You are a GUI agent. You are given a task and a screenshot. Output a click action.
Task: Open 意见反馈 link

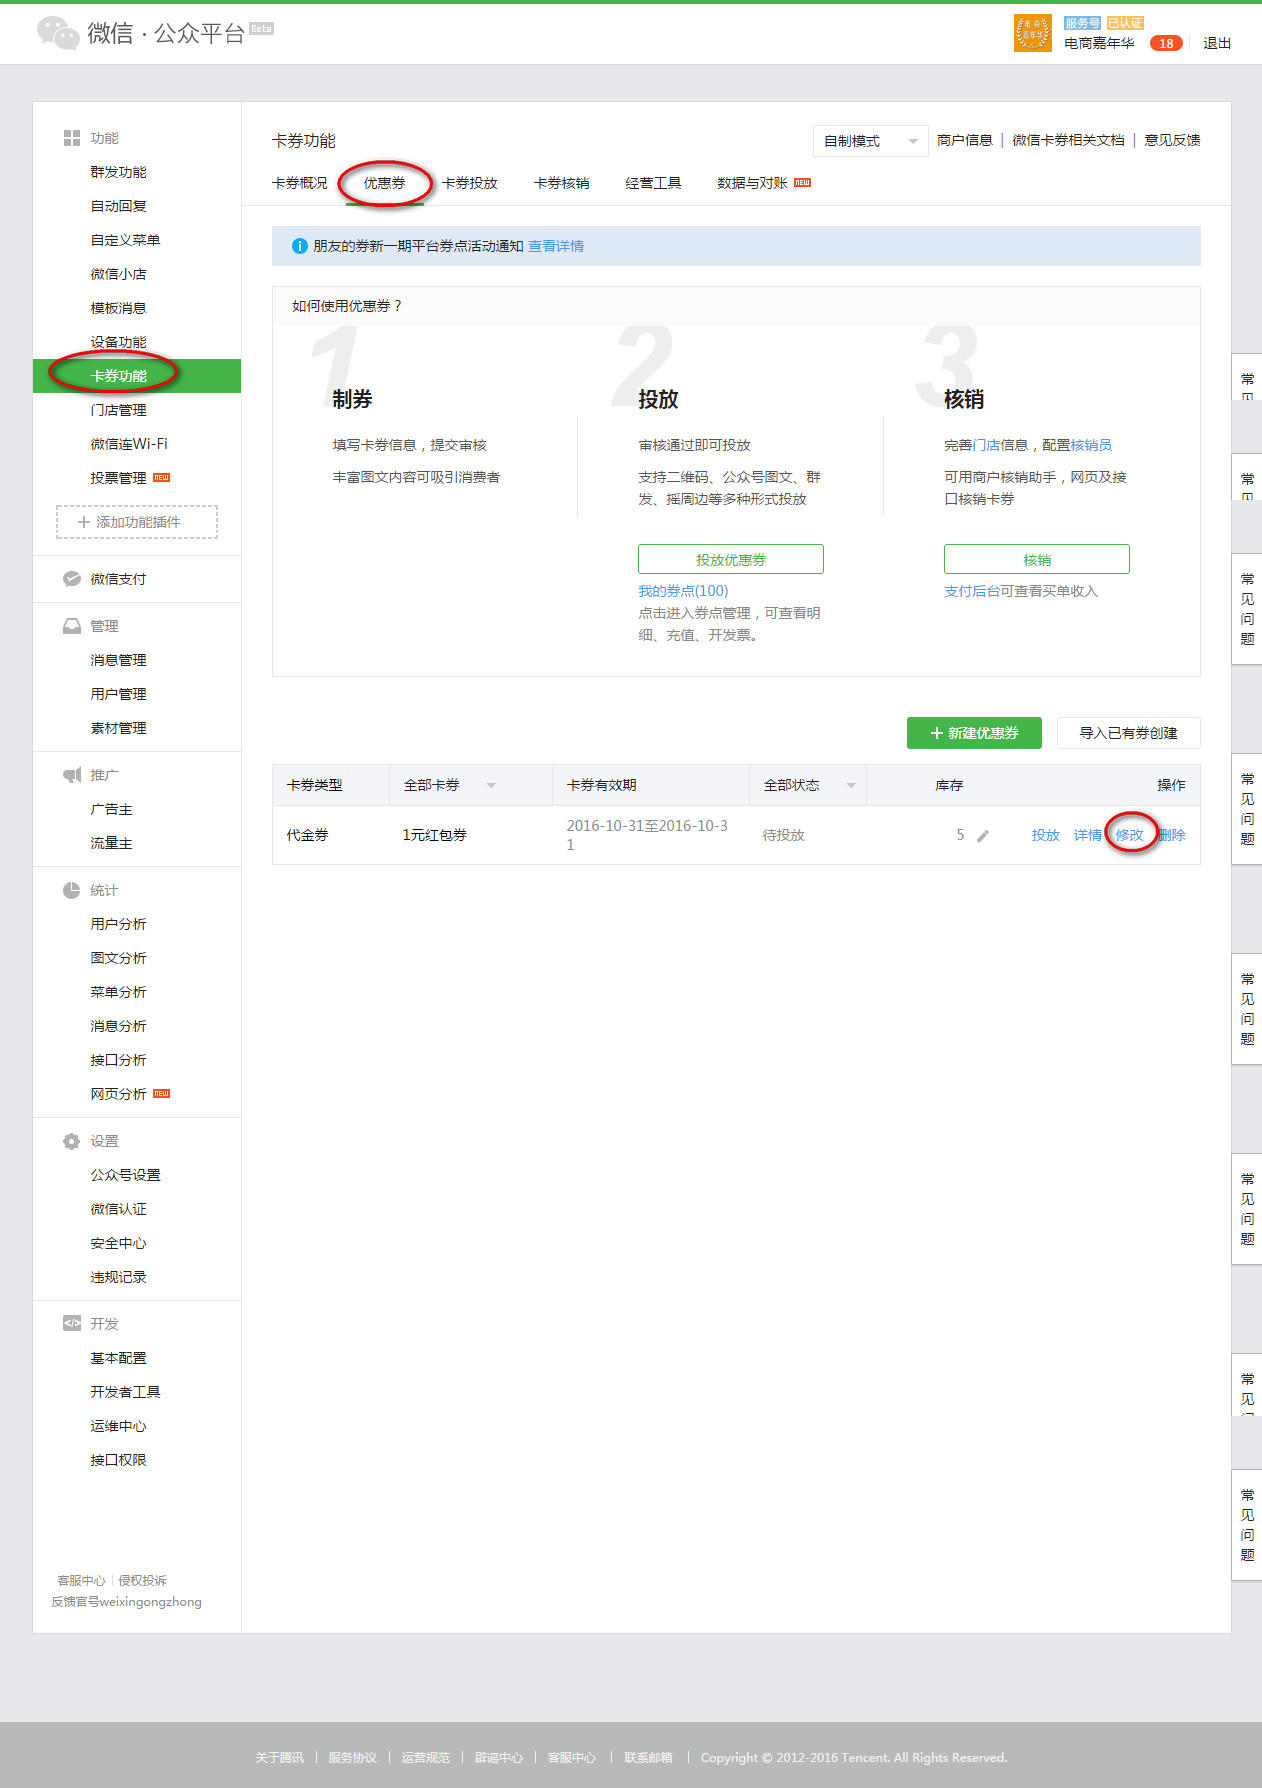coord(1172,140)
